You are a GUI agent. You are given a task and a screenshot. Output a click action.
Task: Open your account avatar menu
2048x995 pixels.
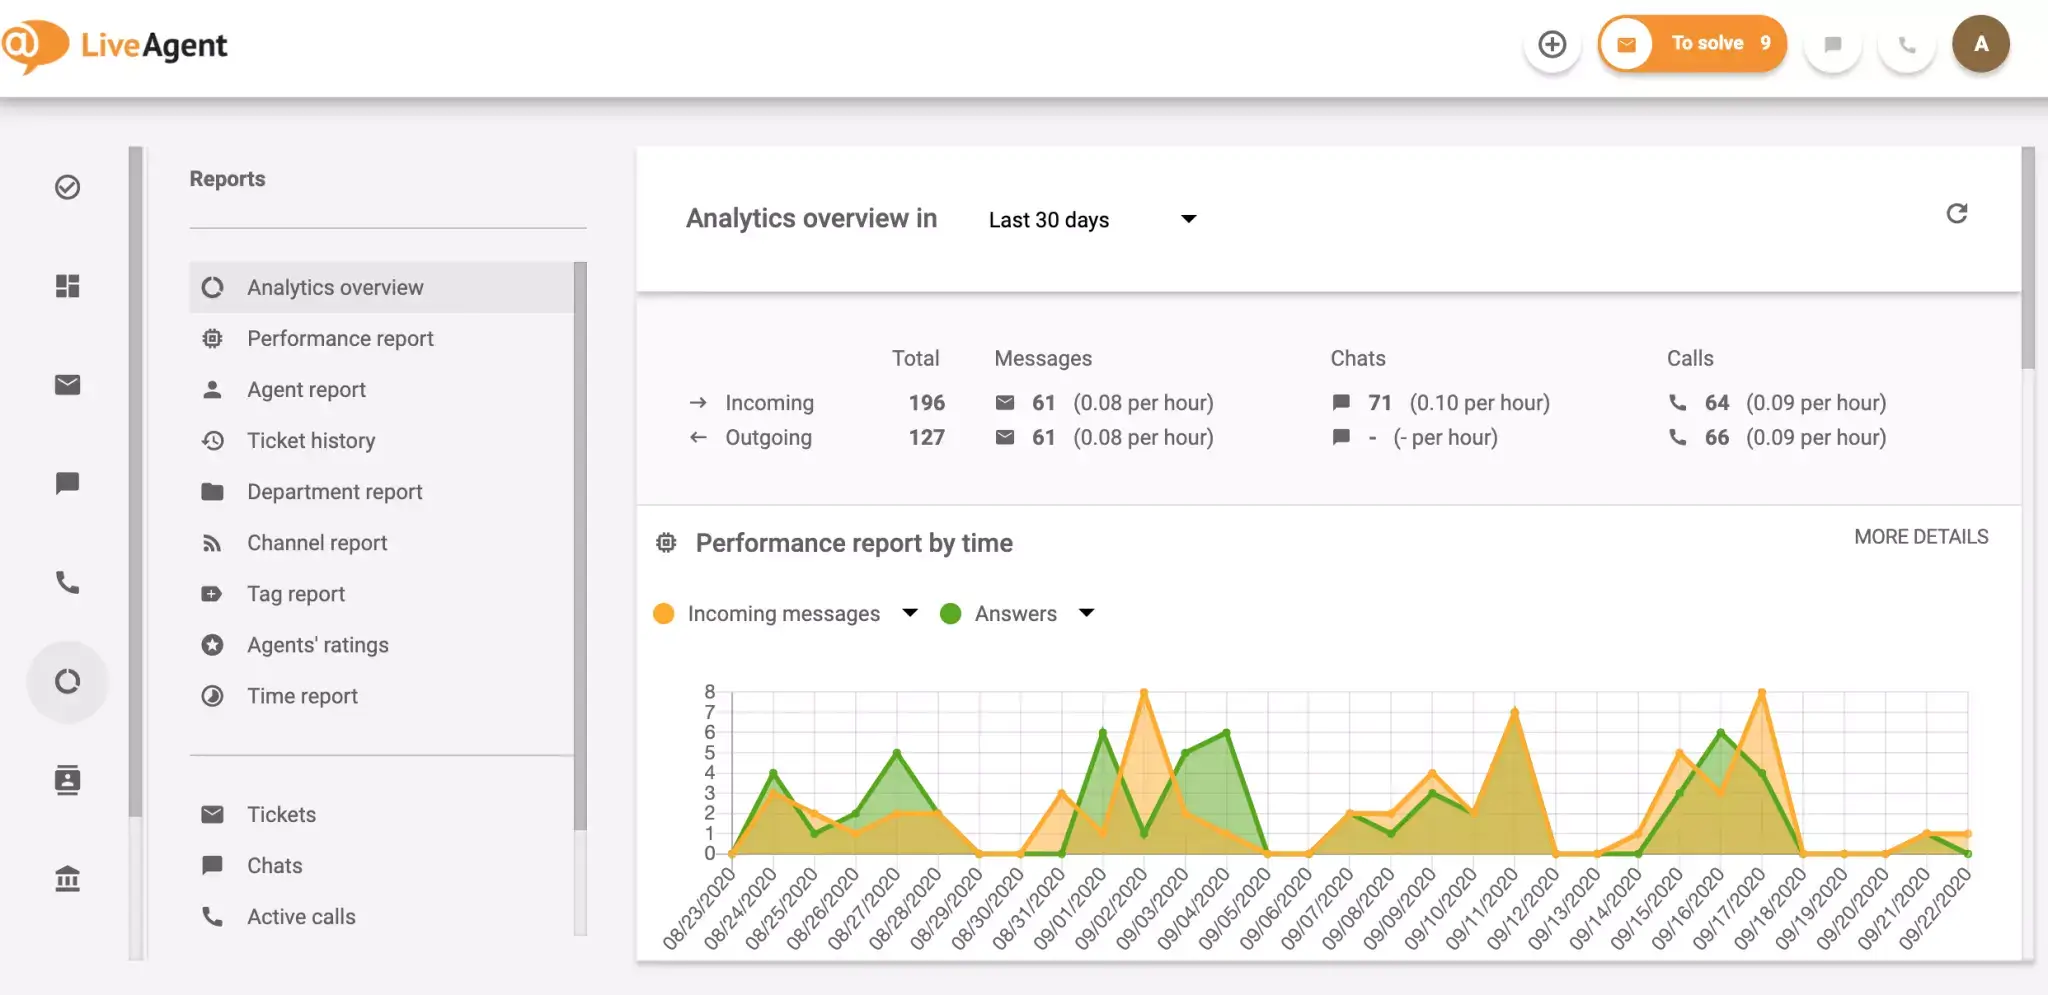(x=1981, y=44)
